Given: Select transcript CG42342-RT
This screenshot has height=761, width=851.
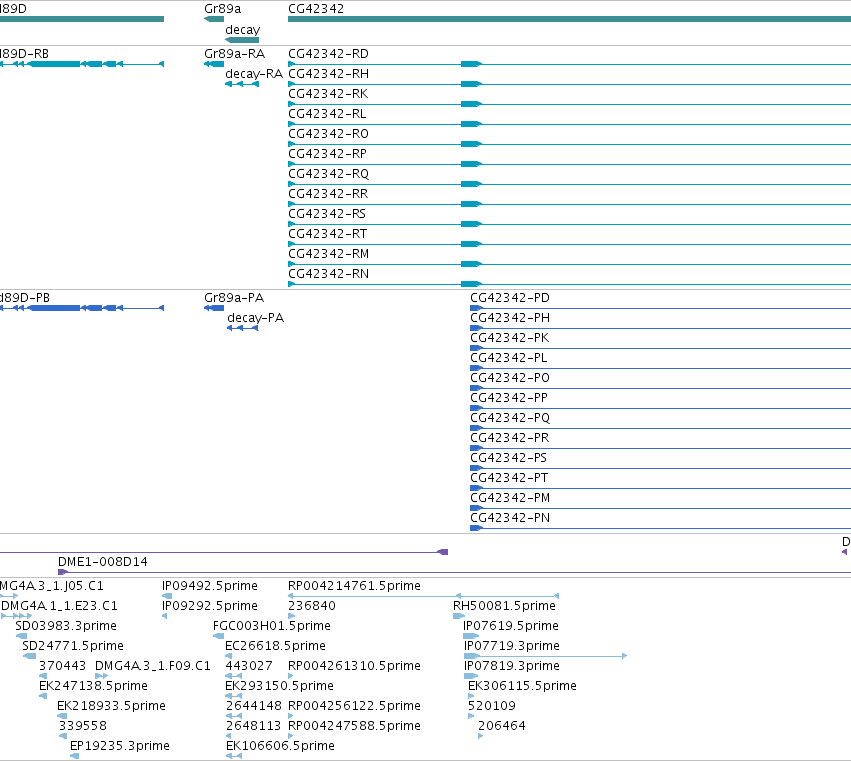Looking at the screenshot, I should pyautogui.click(x=327, y=234).
